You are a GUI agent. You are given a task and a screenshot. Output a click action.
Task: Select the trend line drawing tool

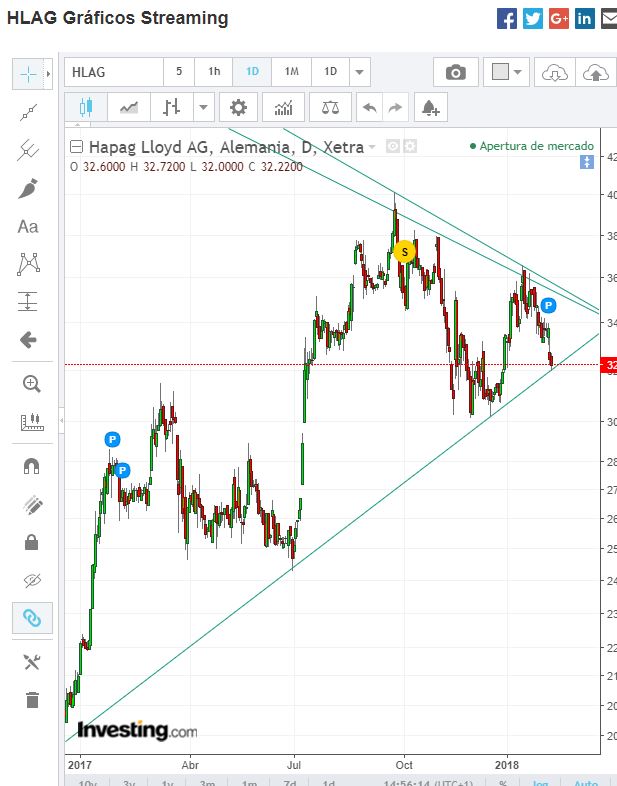tap(29, 112)
